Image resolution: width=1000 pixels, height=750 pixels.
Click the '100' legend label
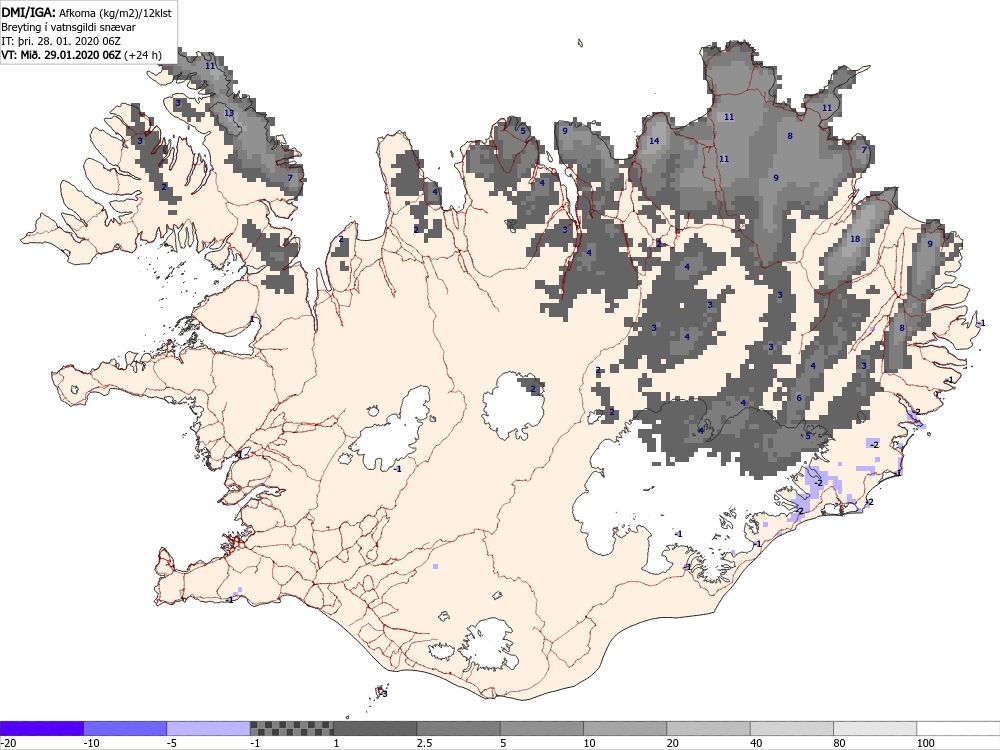coord(925,743)
